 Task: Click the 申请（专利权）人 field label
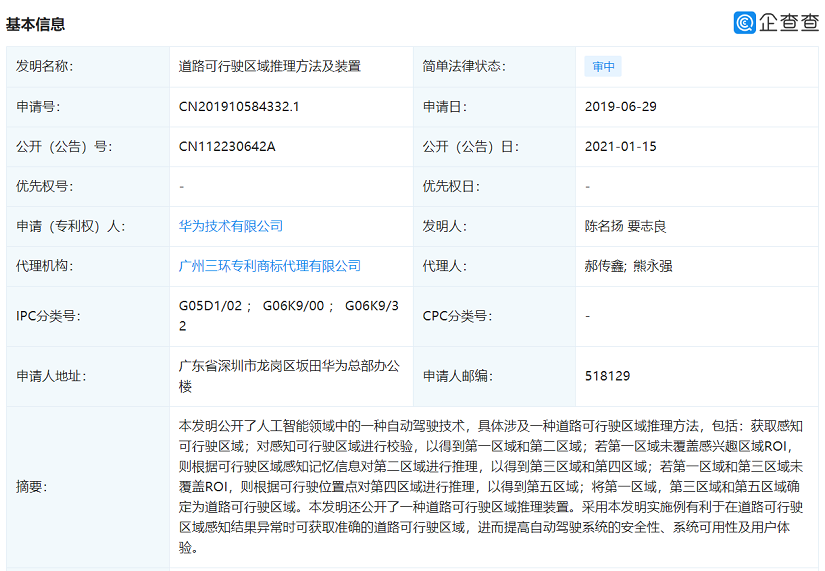click(x=71, y=226)
